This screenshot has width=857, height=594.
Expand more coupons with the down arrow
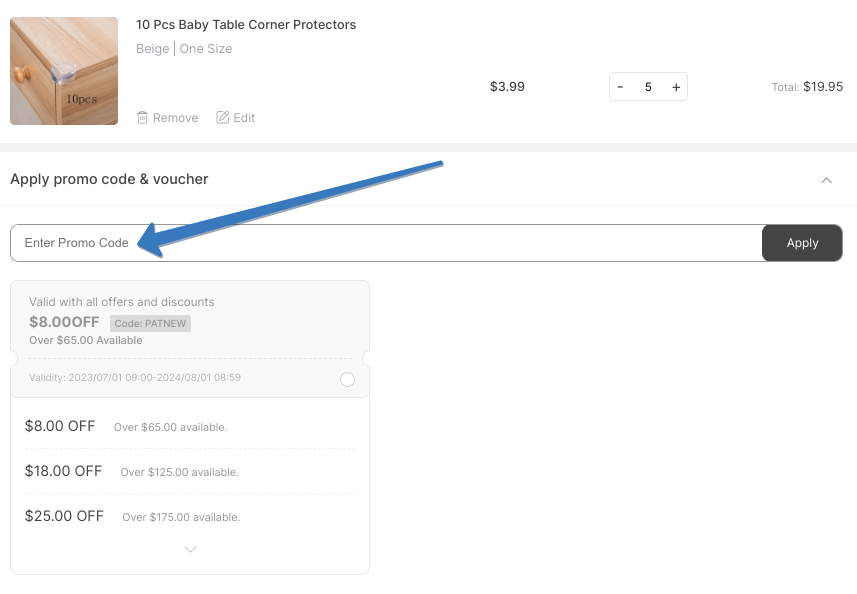coord(189,548)
